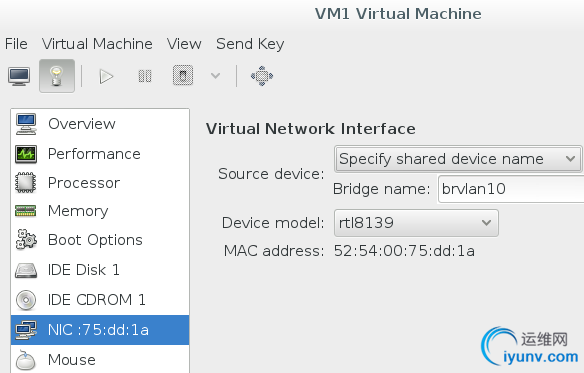Expand the Device model rtl8139 dropdown

(416, 223)
